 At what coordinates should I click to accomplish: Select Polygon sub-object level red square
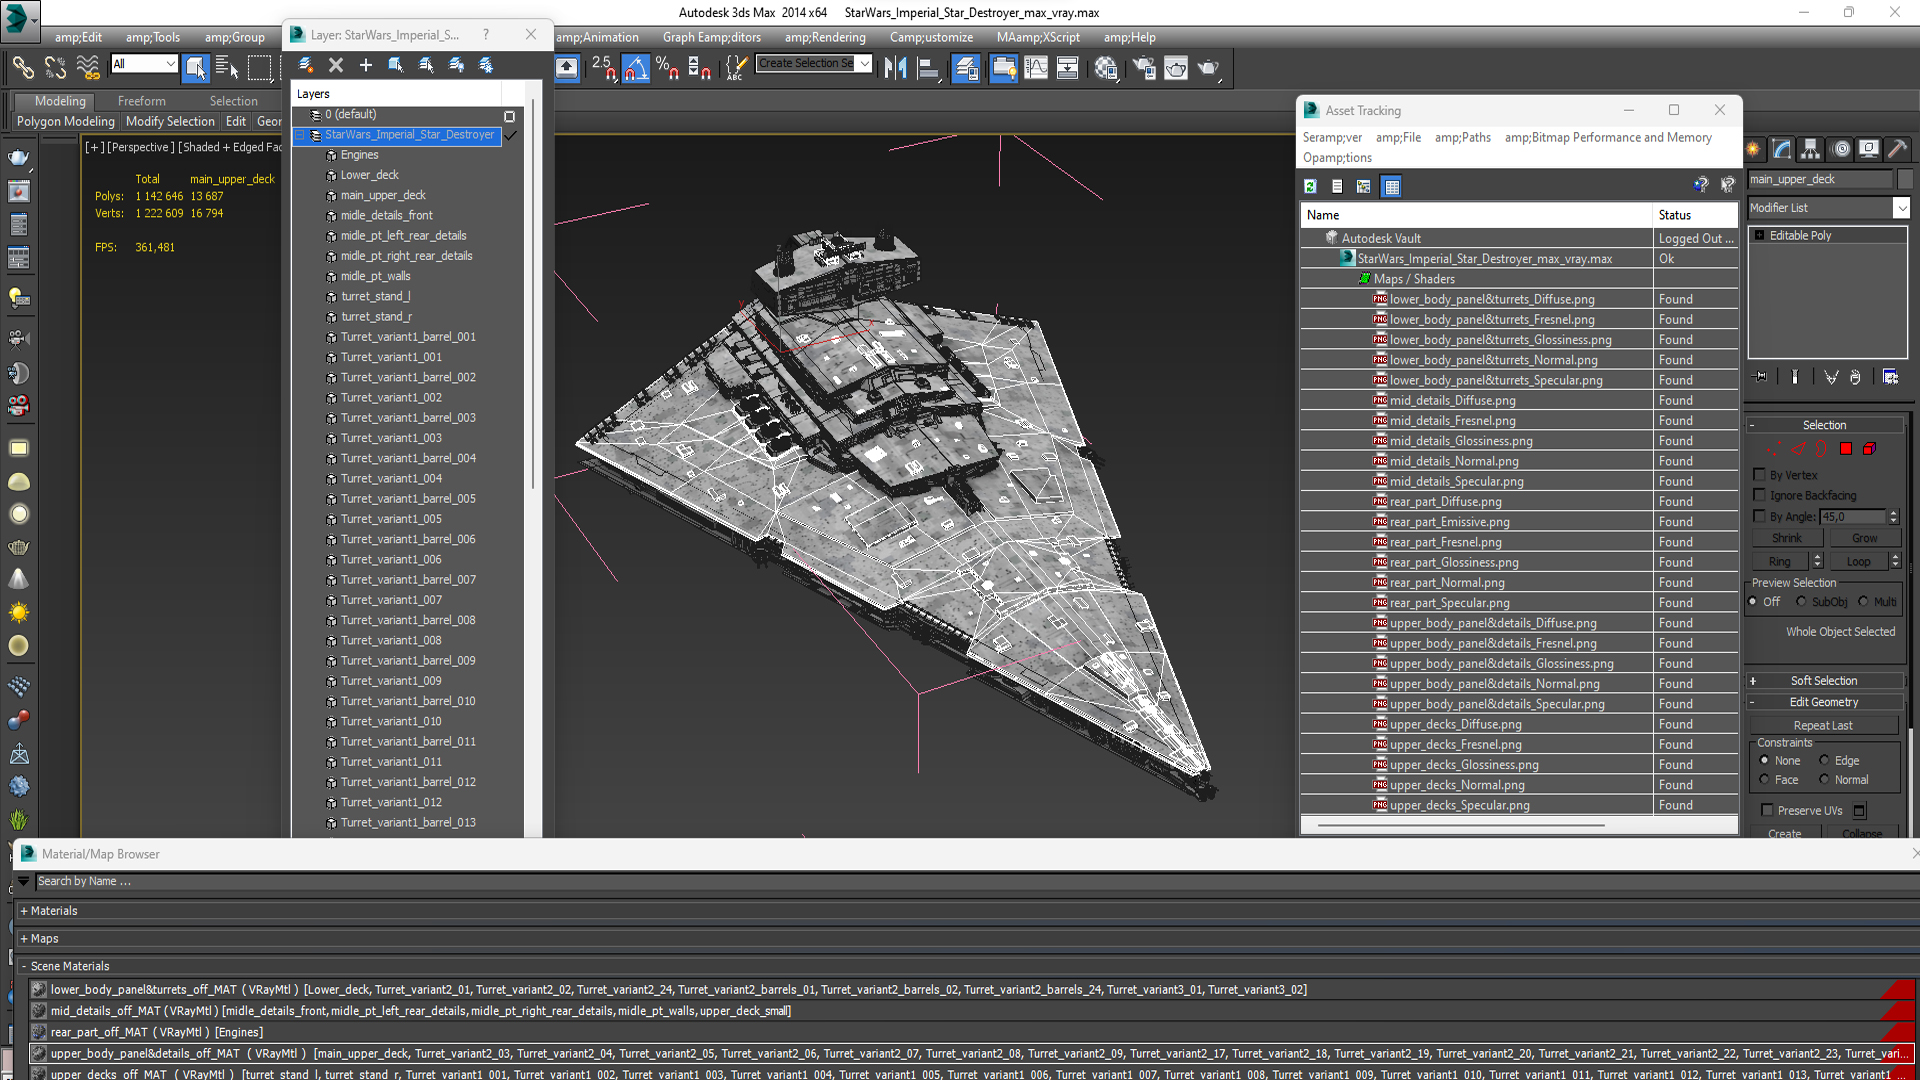click(x=1846, y=449)
